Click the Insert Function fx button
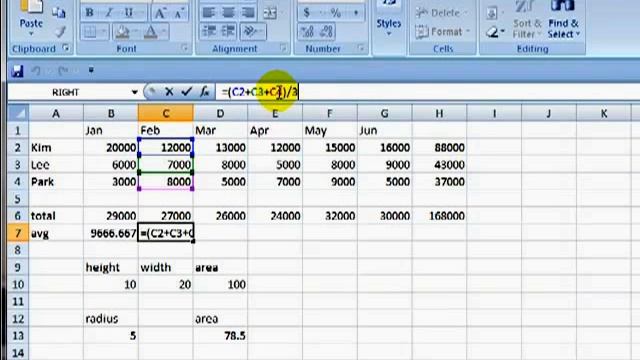 point(204,92)
